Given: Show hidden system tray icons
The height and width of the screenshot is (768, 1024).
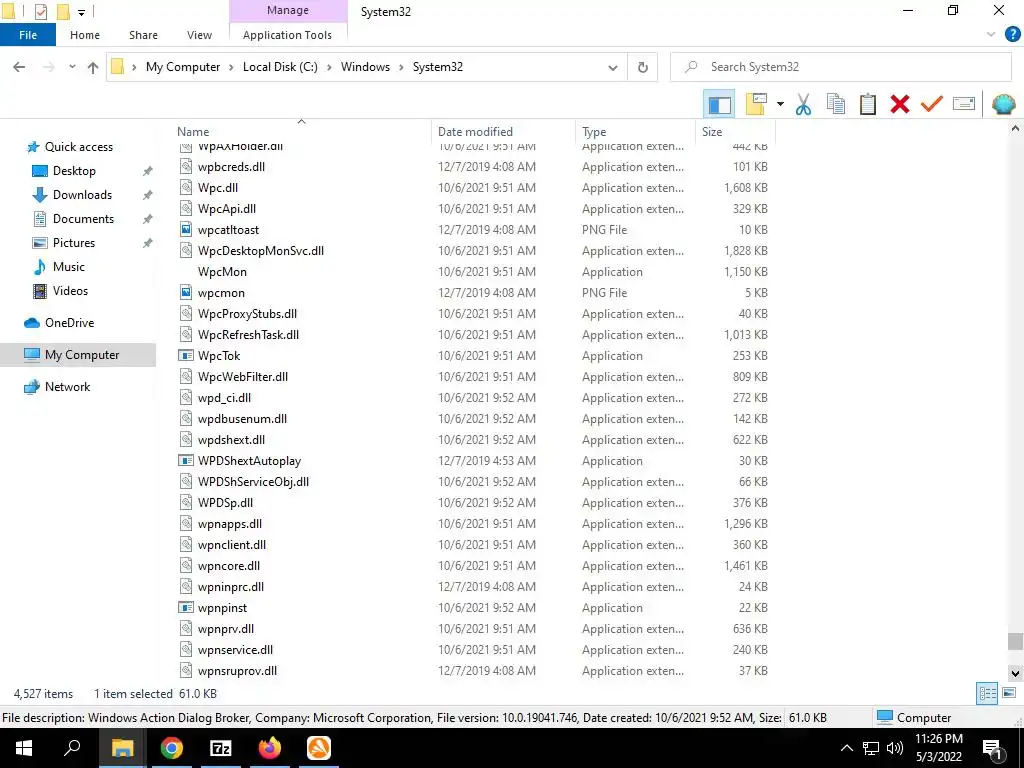Looking at the screenshot, I should [x=846, y=748].
